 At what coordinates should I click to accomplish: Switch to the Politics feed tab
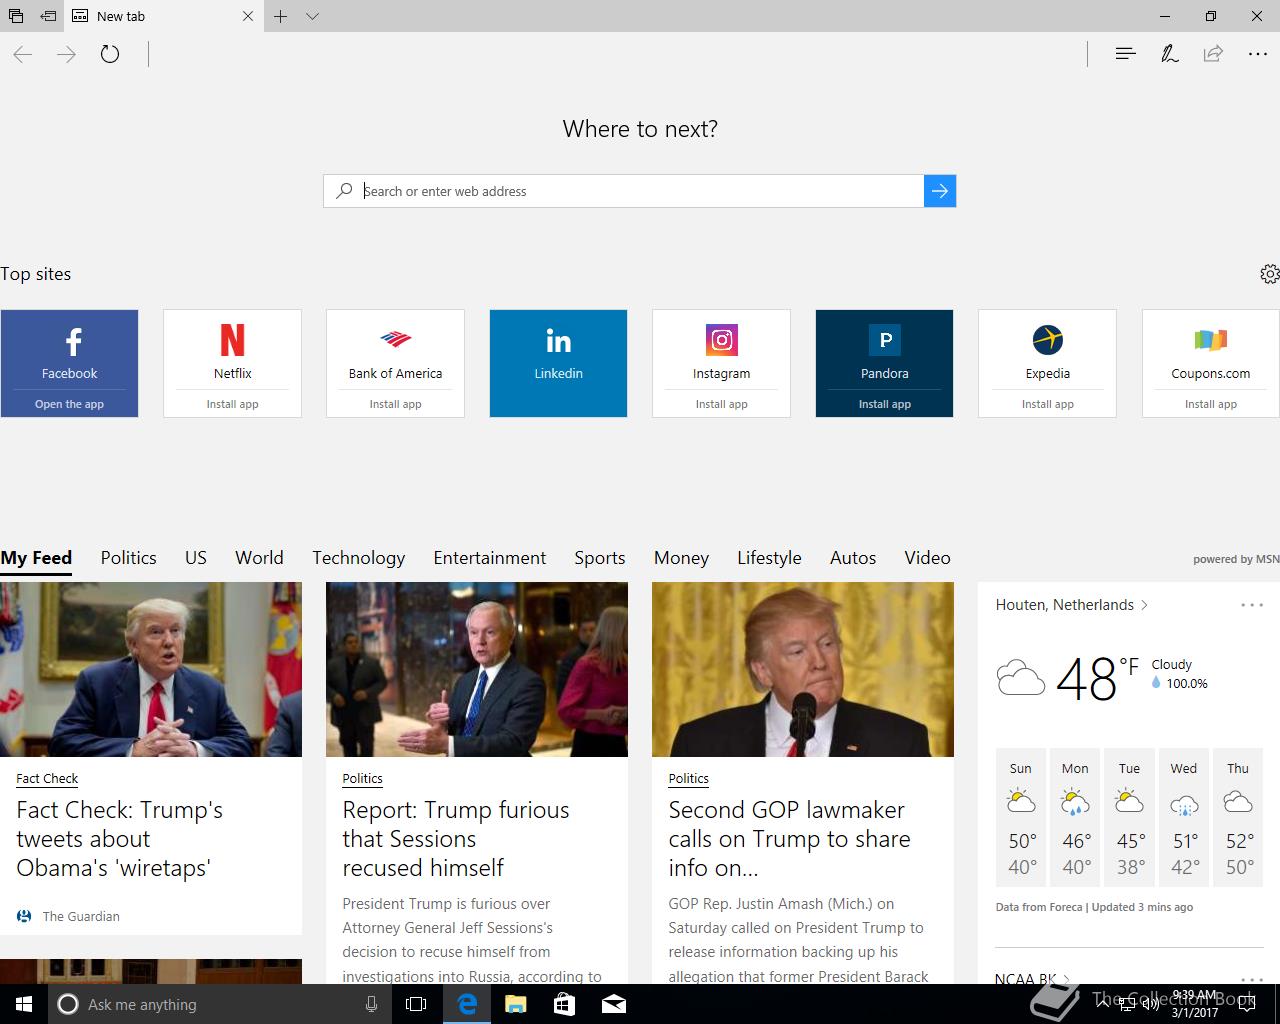pyautogui.click(x=128, y=558)
